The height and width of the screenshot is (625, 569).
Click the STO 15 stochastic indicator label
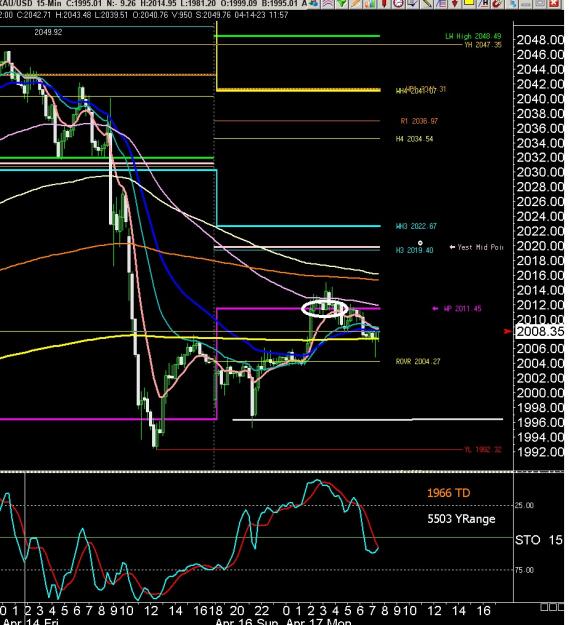coord(538,540)
